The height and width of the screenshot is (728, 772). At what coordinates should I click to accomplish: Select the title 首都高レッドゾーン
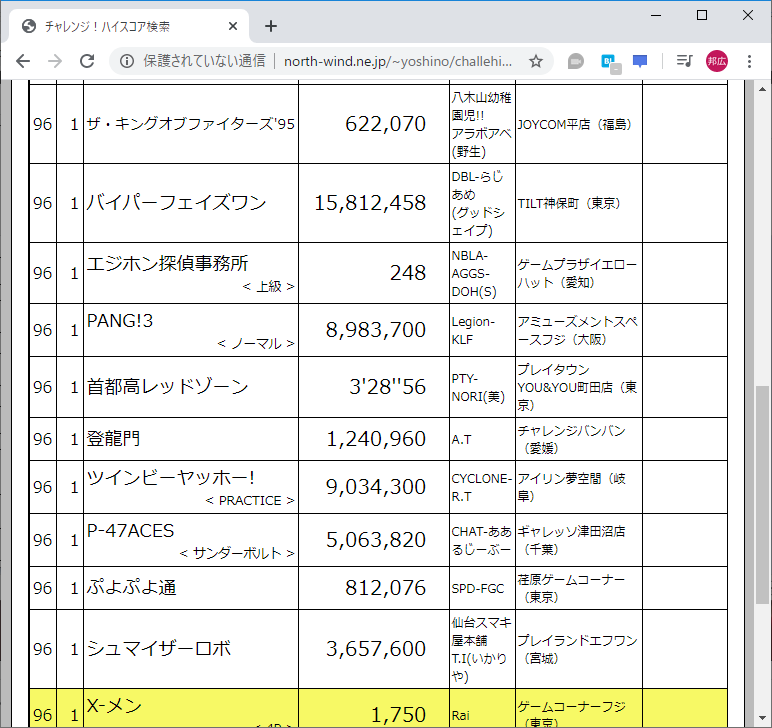tap(167, 387)
